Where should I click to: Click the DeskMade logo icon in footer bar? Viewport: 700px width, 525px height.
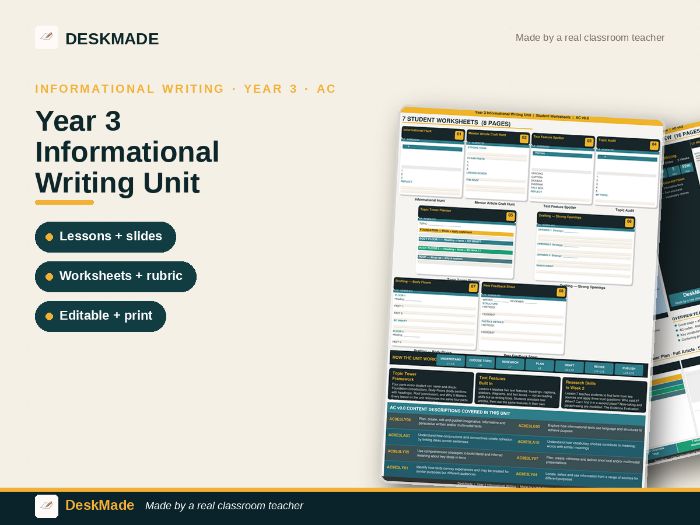46,506
